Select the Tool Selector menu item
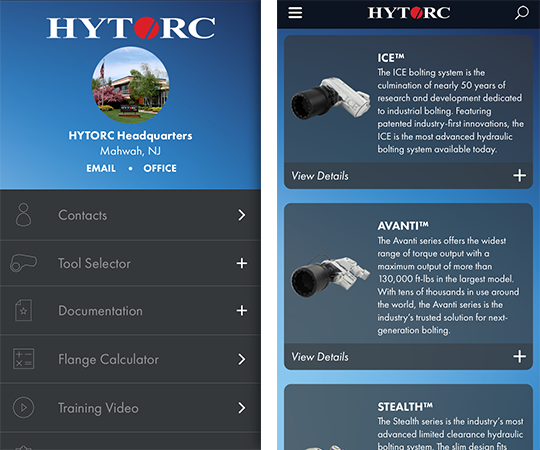The image size is (540, 450). tap(130, 263)
